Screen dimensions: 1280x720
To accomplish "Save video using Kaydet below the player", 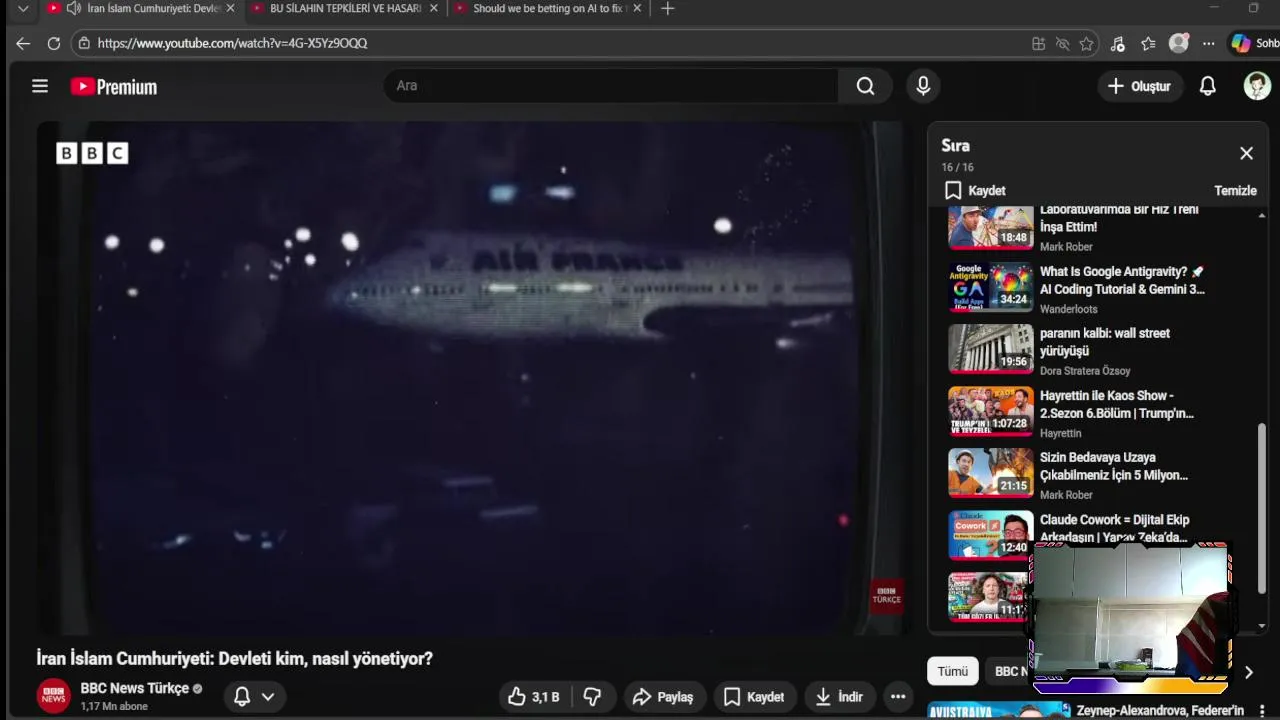I will pyautogui.click(x=755, y=697).
